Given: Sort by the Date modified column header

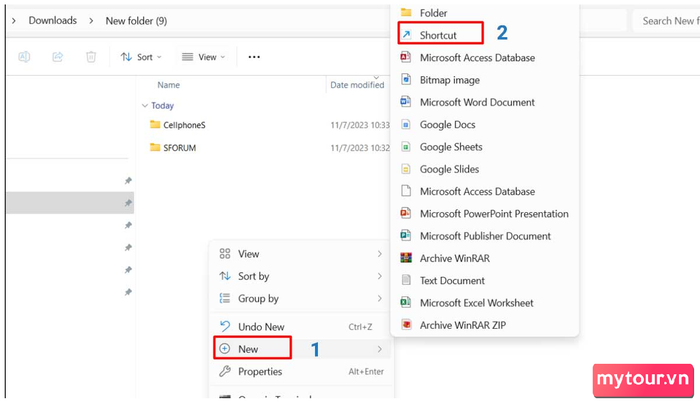Looking at the screenshot, I should click(357, 85).
